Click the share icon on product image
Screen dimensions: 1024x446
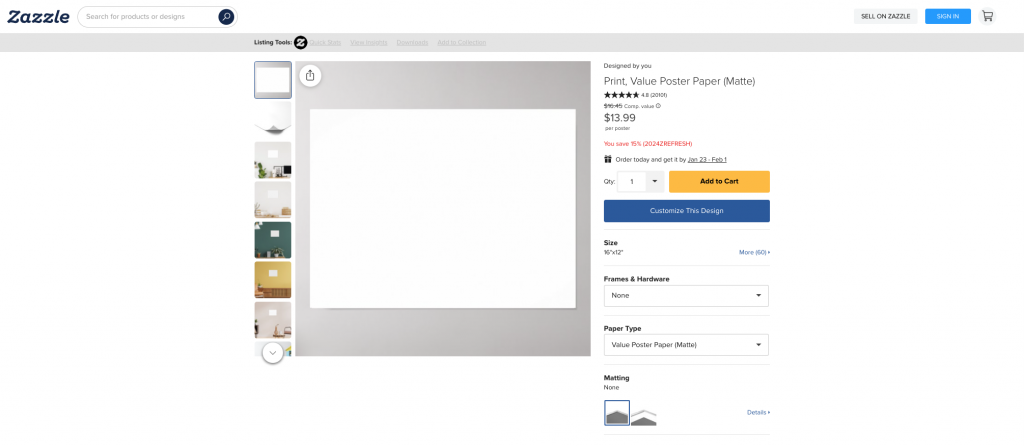click(310, 75)
